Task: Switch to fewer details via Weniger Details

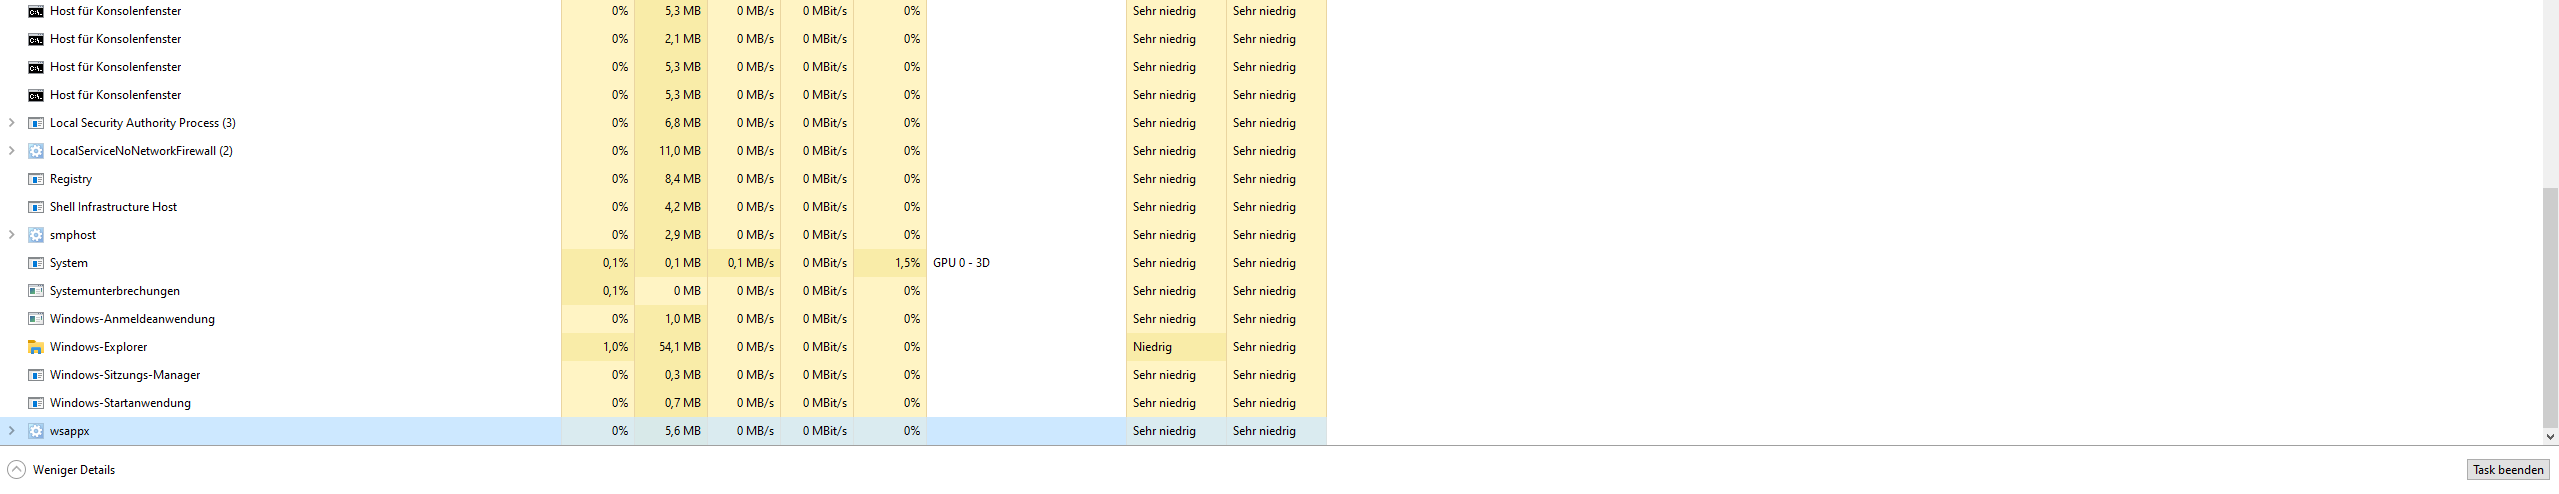Action: pyautogui.click(x=74, y=470)
